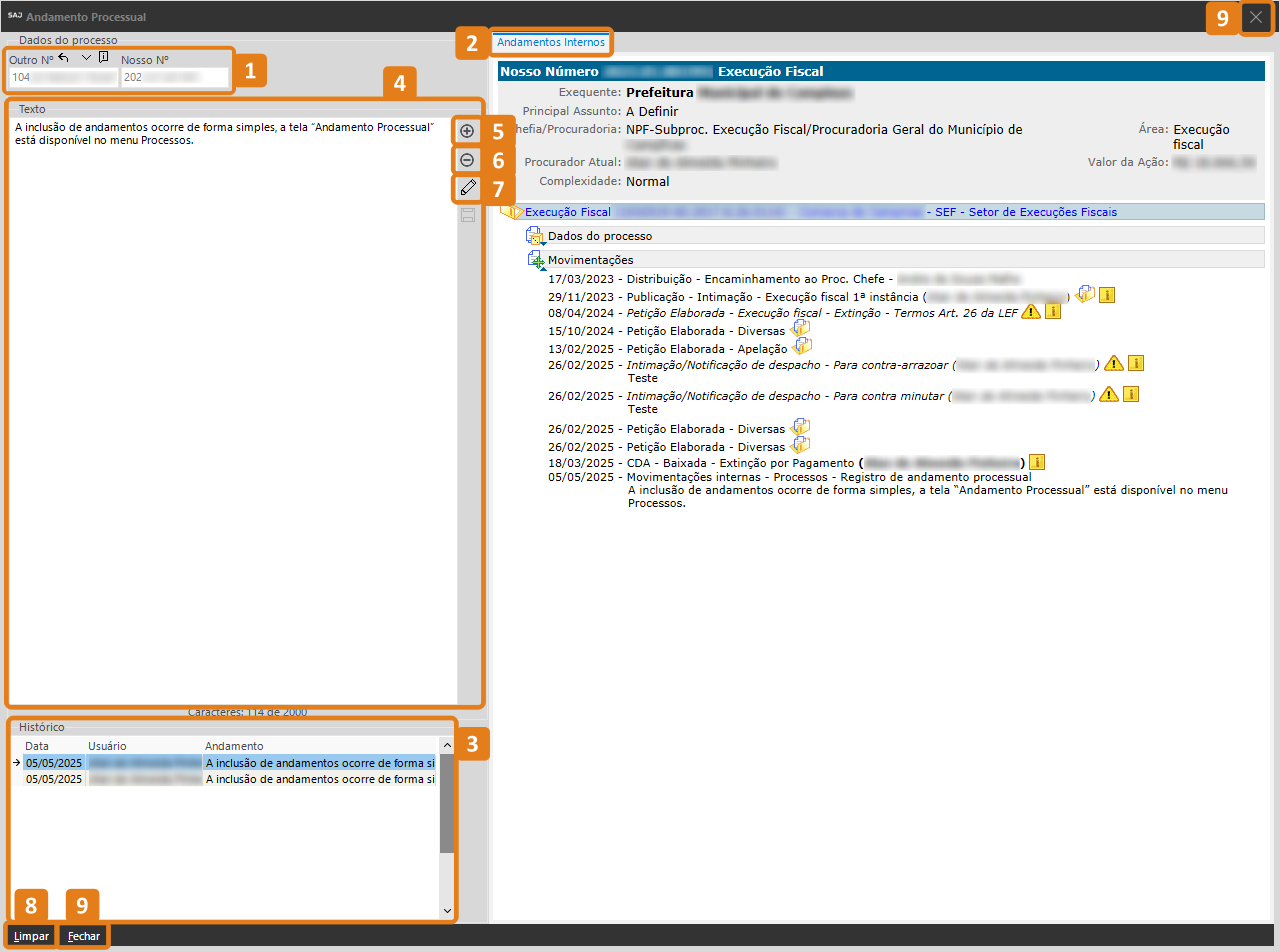
Task: Switch to the Andamentos Internos tab
Action: 550,42
